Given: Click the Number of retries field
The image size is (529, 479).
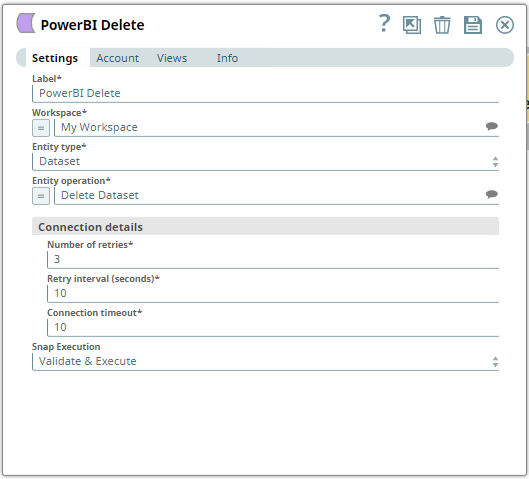Looking at the screenshot, I should click(x=273, y=259).
